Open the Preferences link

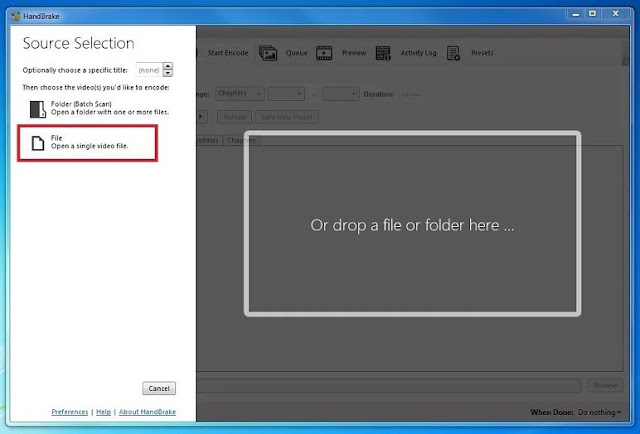pyautogui.click(x=70, y=412)
